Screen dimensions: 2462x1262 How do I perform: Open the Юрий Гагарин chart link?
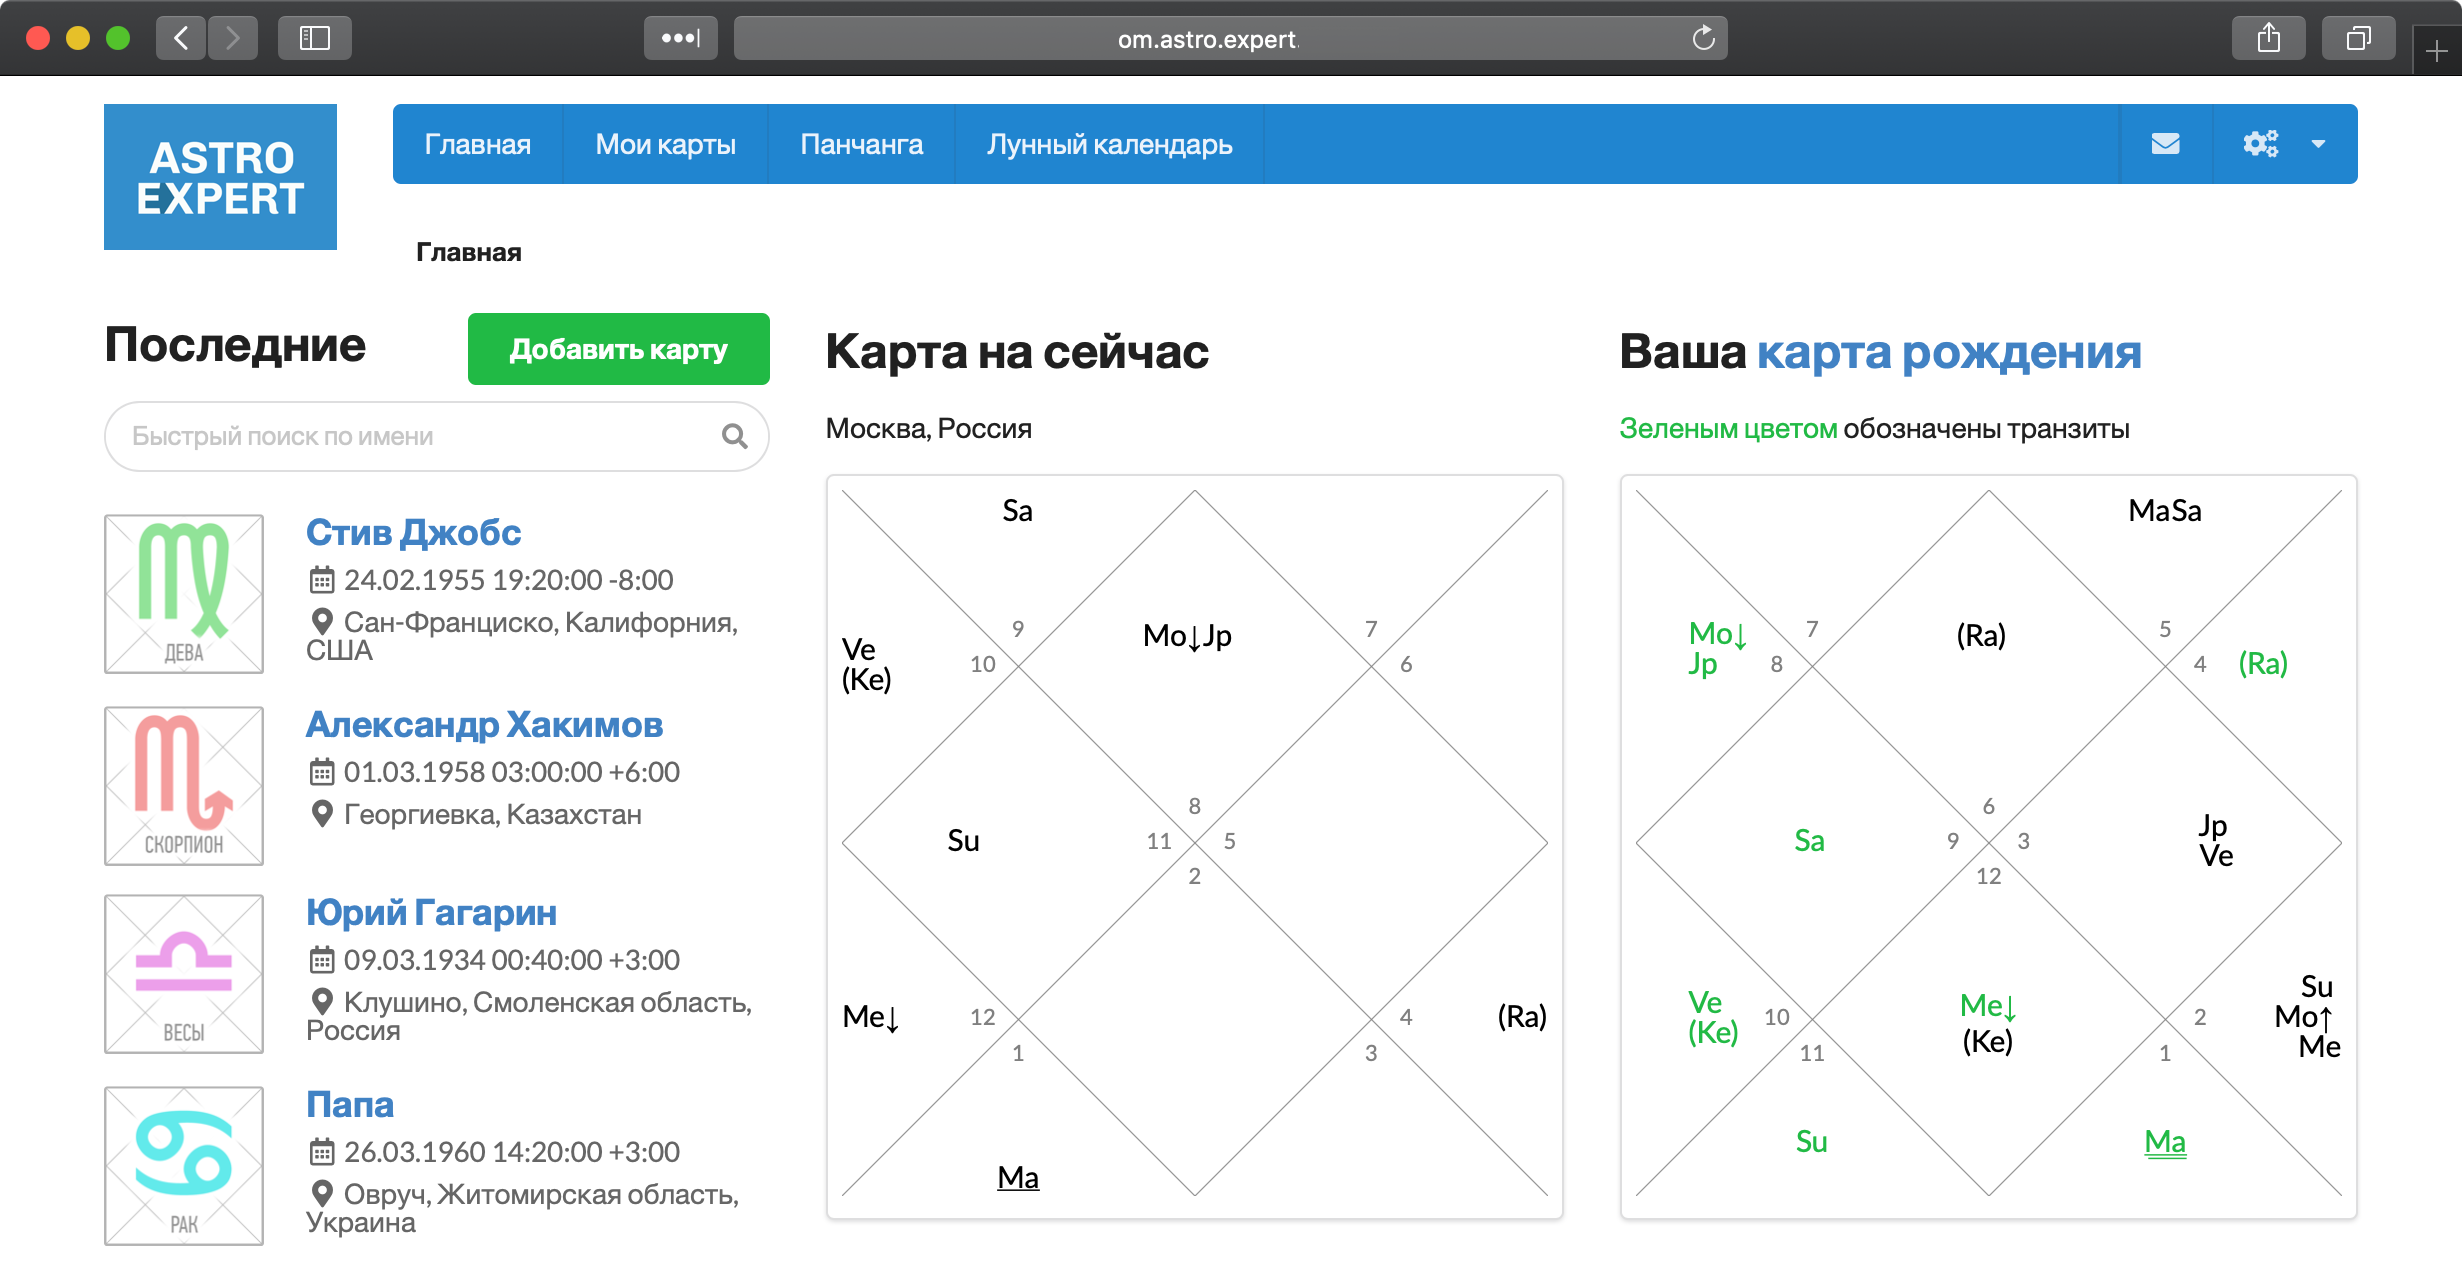point(431,912)
